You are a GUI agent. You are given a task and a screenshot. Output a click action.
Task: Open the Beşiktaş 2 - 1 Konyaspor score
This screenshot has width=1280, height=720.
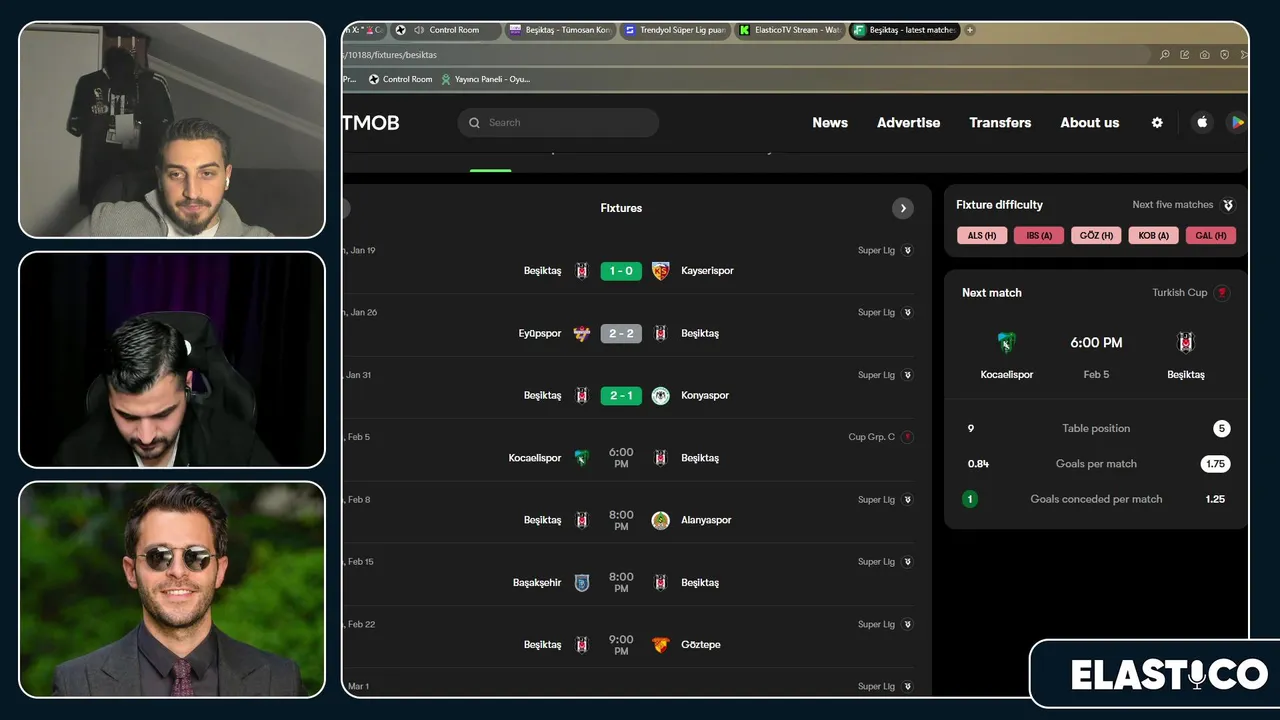(x=621, y=395)
